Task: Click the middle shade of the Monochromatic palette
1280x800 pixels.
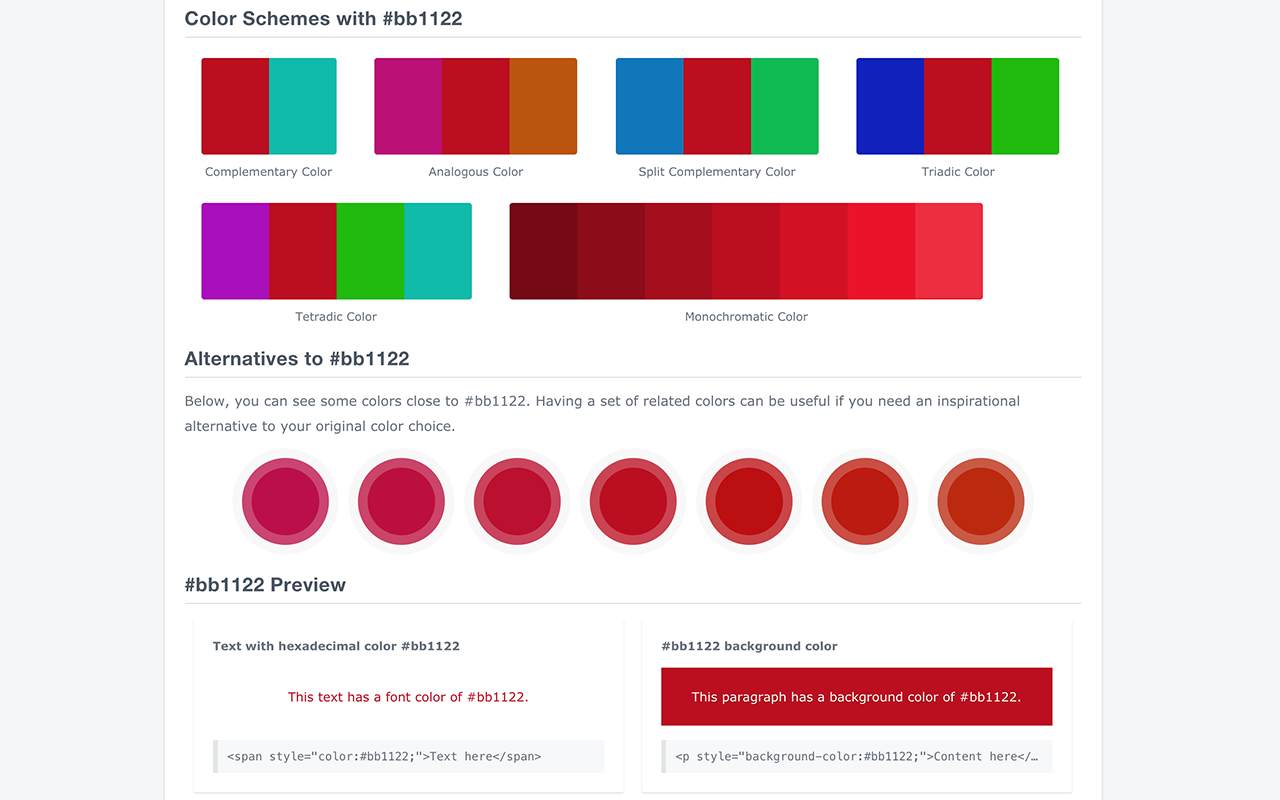Action: pos(746,250)
